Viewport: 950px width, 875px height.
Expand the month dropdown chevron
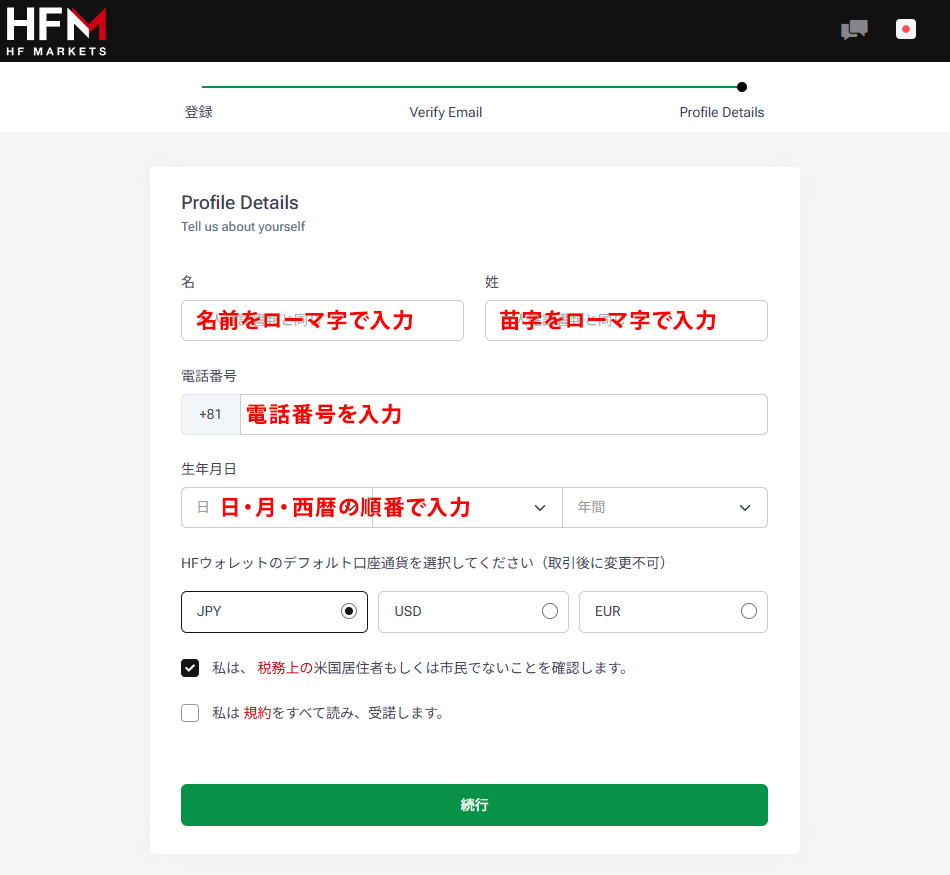(540, 508)
